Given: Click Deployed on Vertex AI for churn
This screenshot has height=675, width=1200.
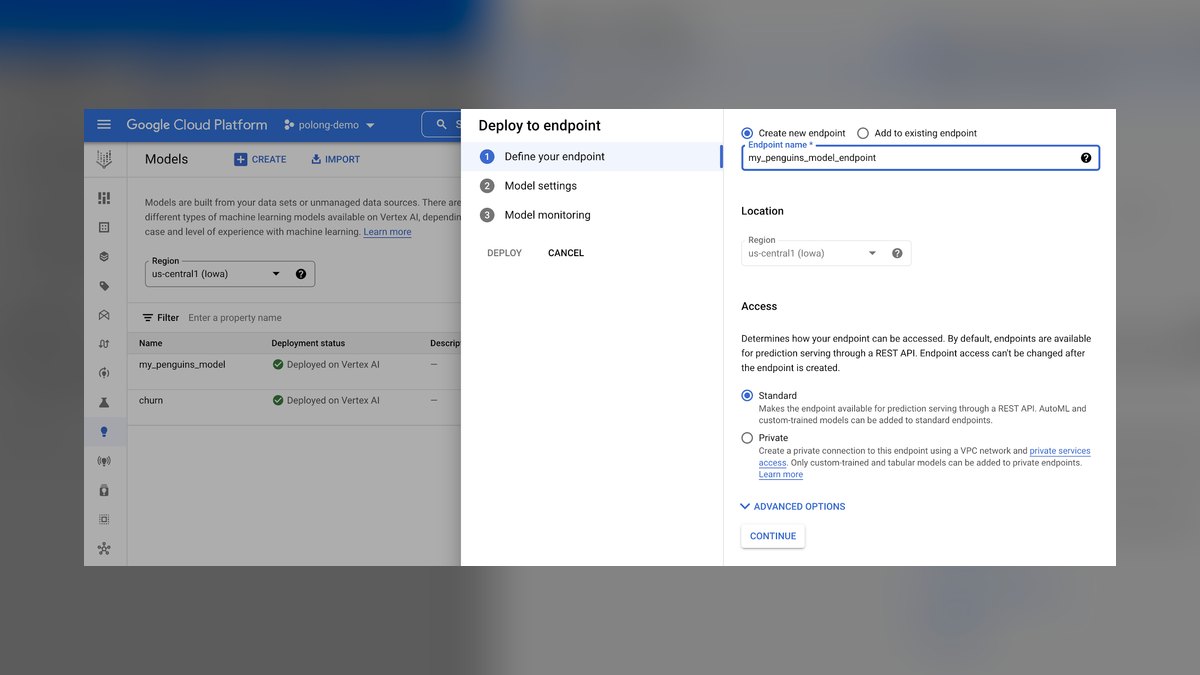Looking at the screenshot, I should tap(333, 401).
